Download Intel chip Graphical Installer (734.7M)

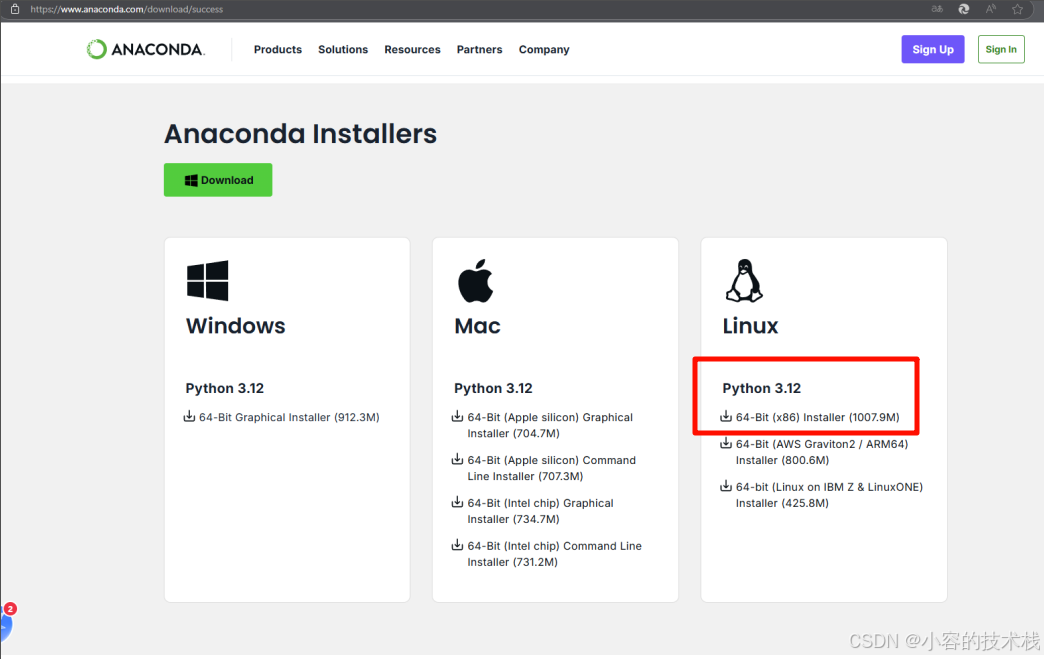[540, 511]
